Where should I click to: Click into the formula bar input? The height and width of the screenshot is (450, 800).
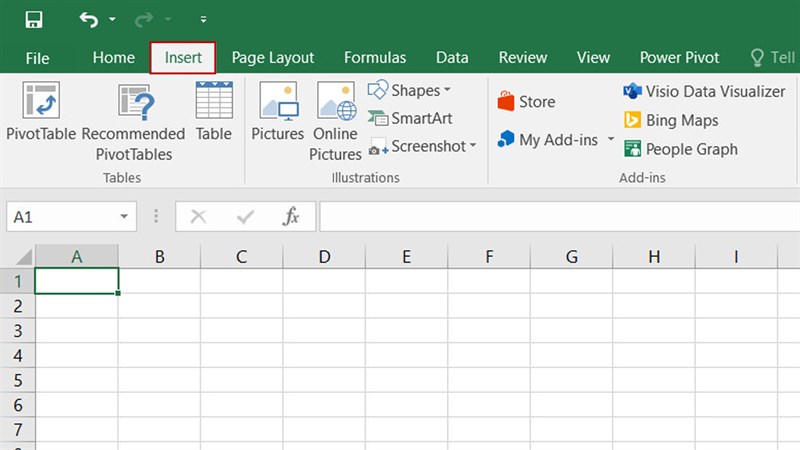pyautogui.click(x=560, y=217)
